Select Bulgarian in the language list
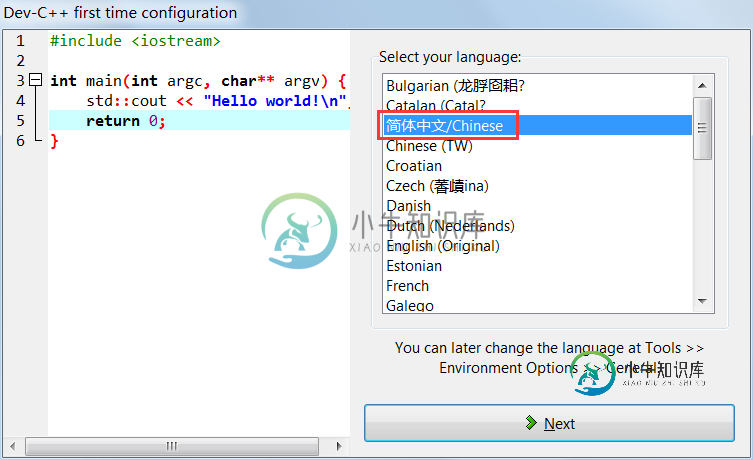753x460 pixels. click(537, 85)
